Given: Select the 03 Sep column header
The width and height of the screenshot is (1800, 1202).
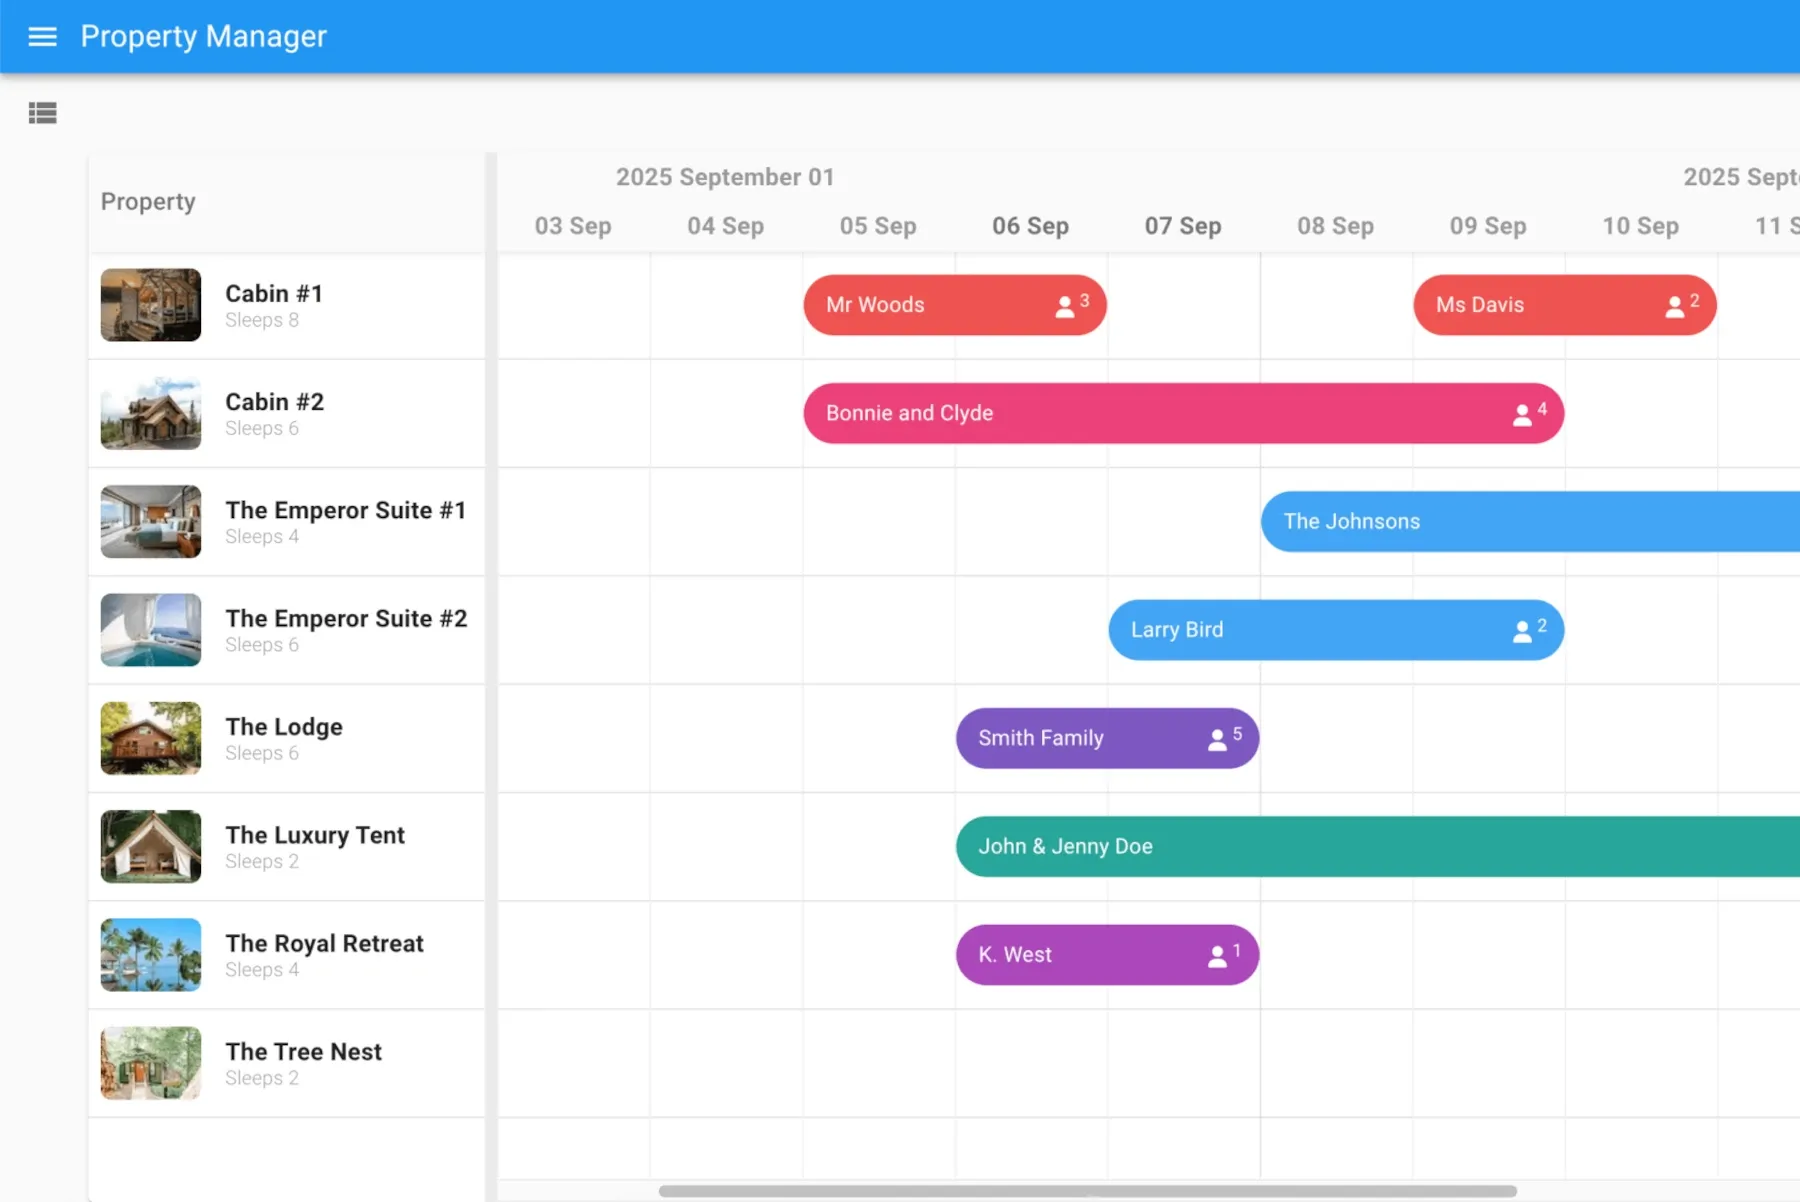Looking at the screenshot, I should click(x=573, y=226).
